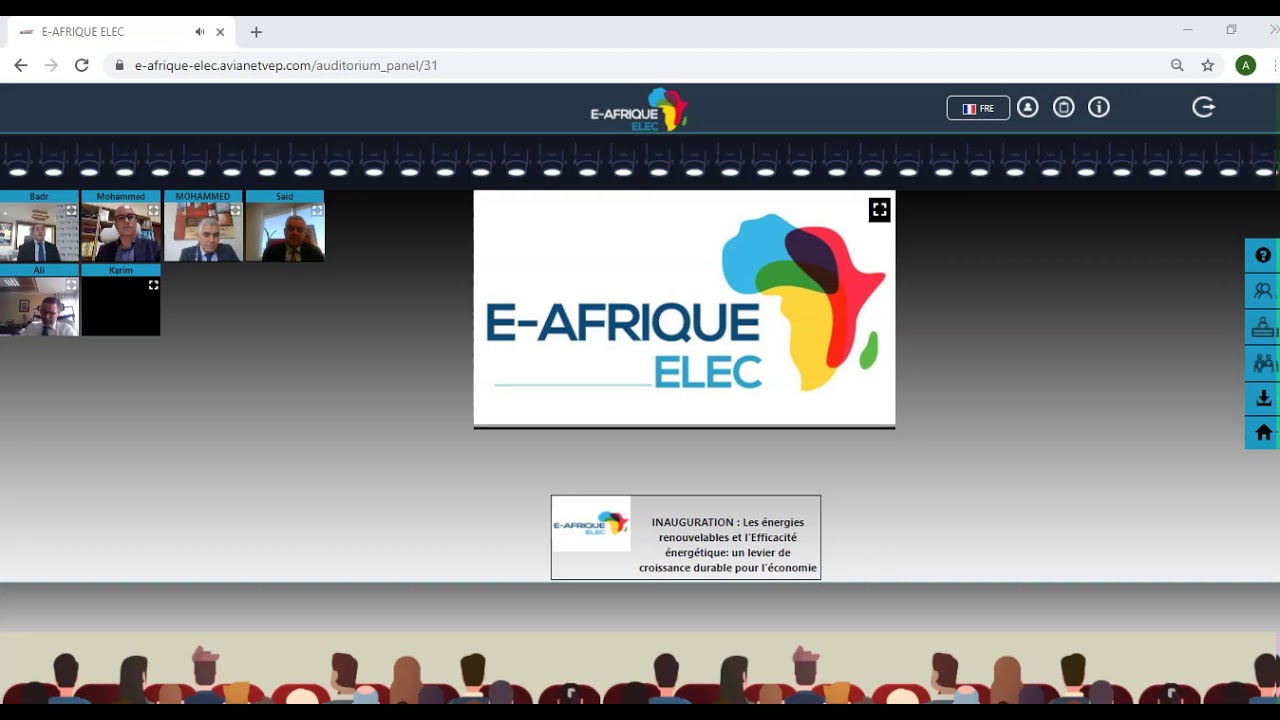Click the small logo in session info box
The image size is (1280, 720).
point(591,524)
